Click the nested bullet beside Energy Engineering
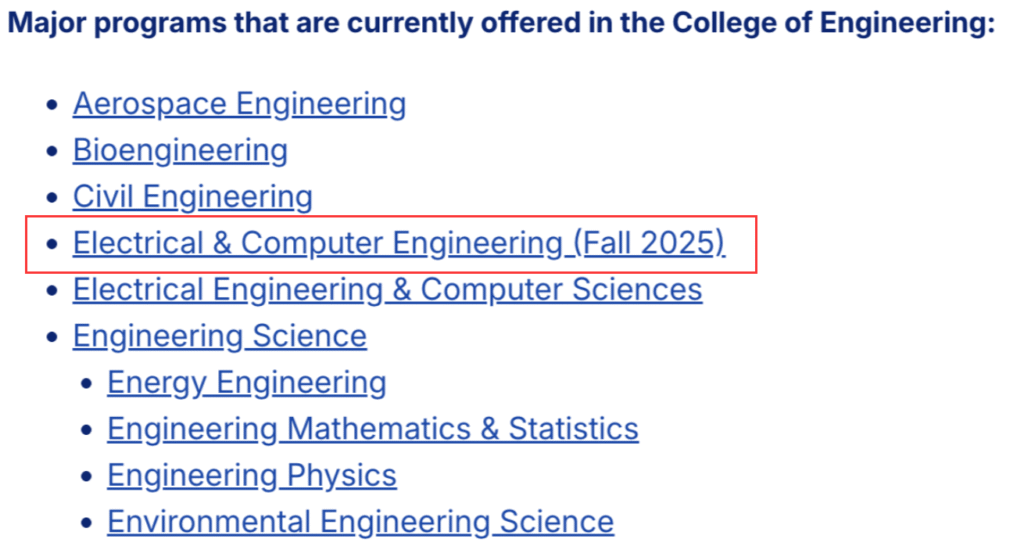The height and width of the screenshot is (557, 1024). coord(88,383)
